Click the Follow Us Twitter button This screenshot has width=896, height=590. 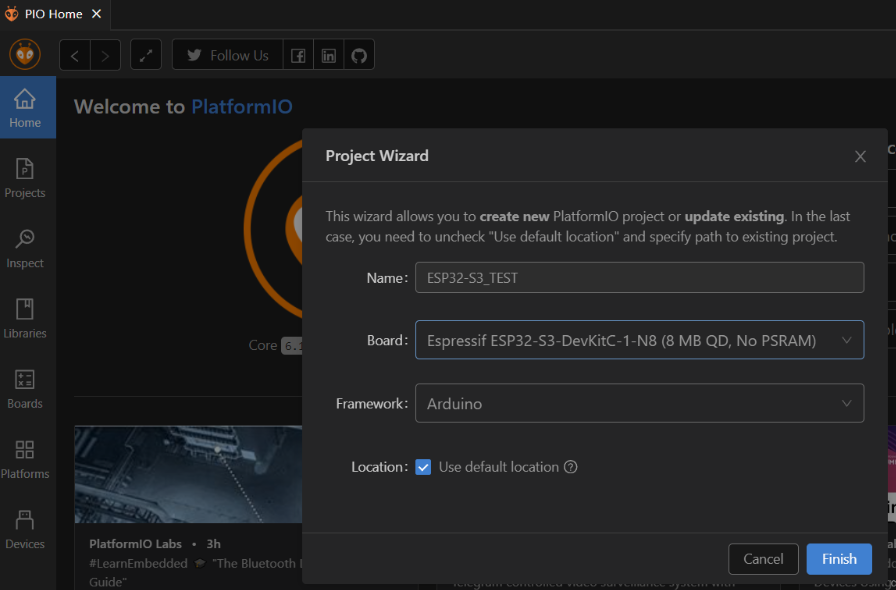tap(228, 55)
